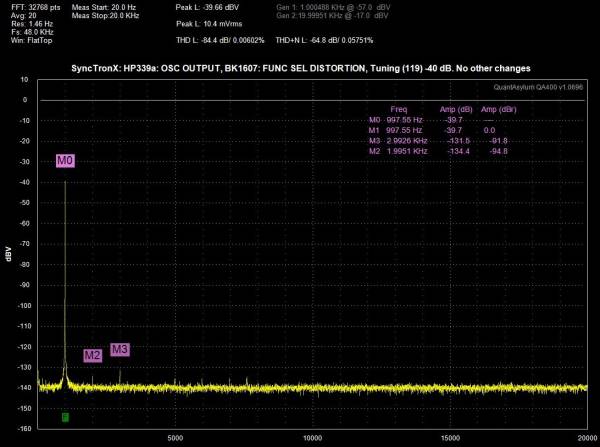Click the green fundamental marker below the trace
The width and height of the screenshot is (600, 447).
(65, 417)
